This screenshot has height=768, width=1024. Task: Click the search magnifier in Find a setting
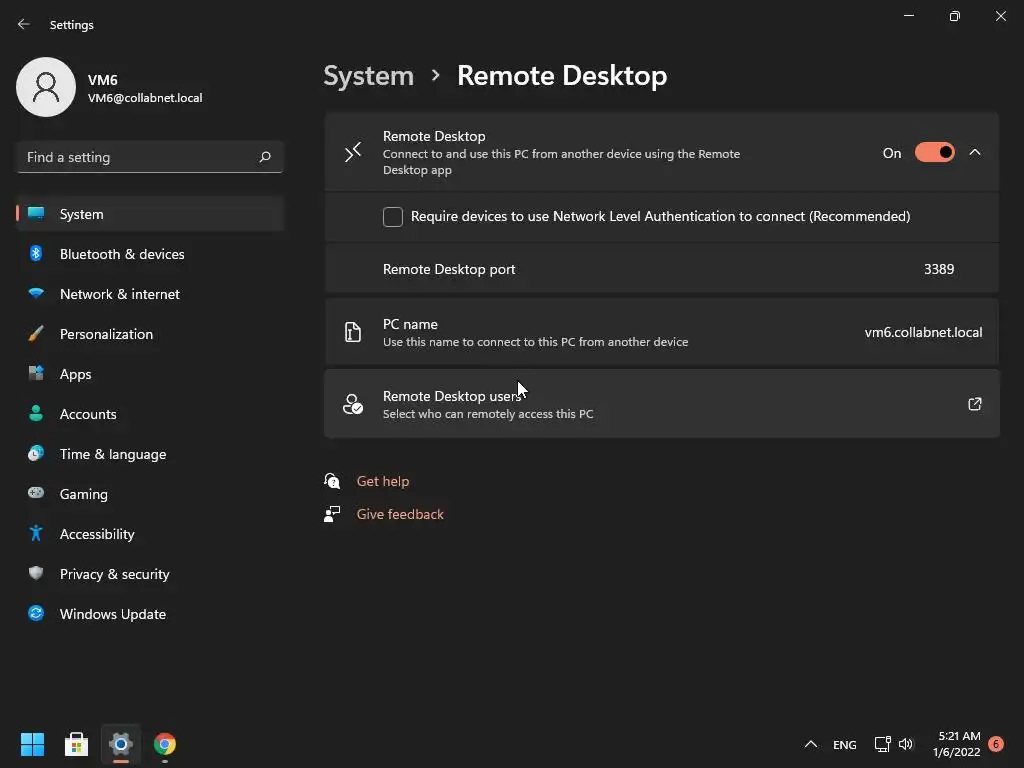tap(264, 157)
